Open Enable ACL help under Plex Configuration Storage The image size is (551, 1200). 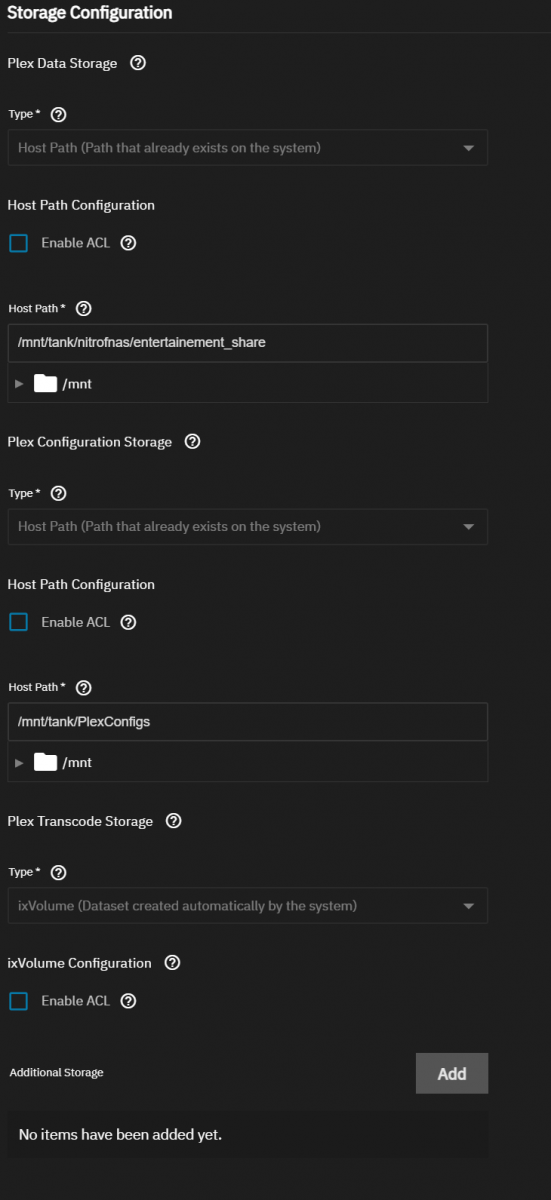pyautogui.click(x=128, y=622)
